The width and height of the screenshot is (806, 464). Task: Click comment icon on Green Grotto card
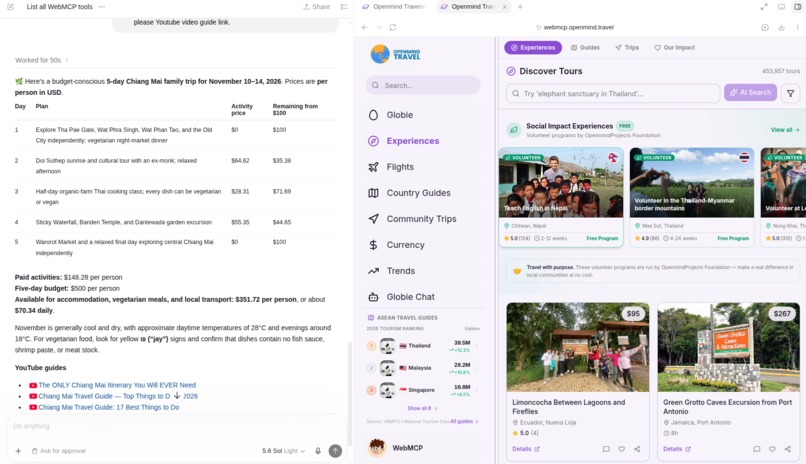(757, 449)
